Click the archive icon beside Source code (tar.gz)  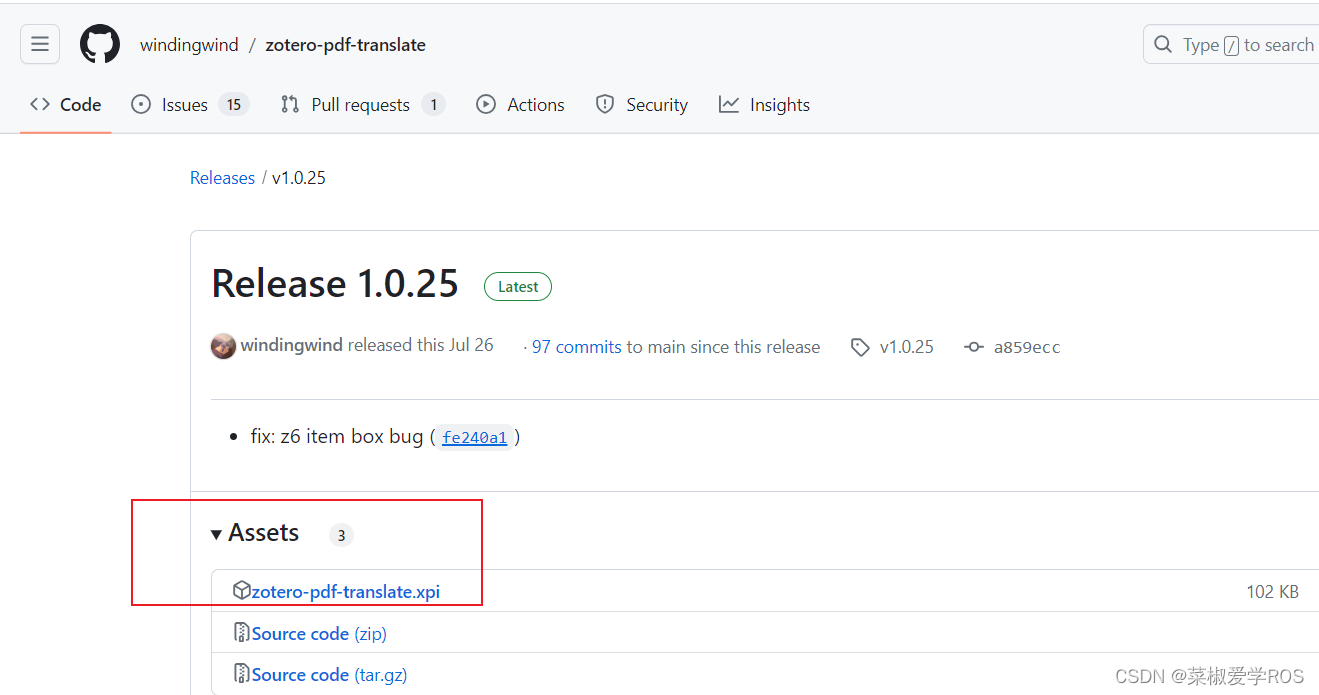[241, 674]
